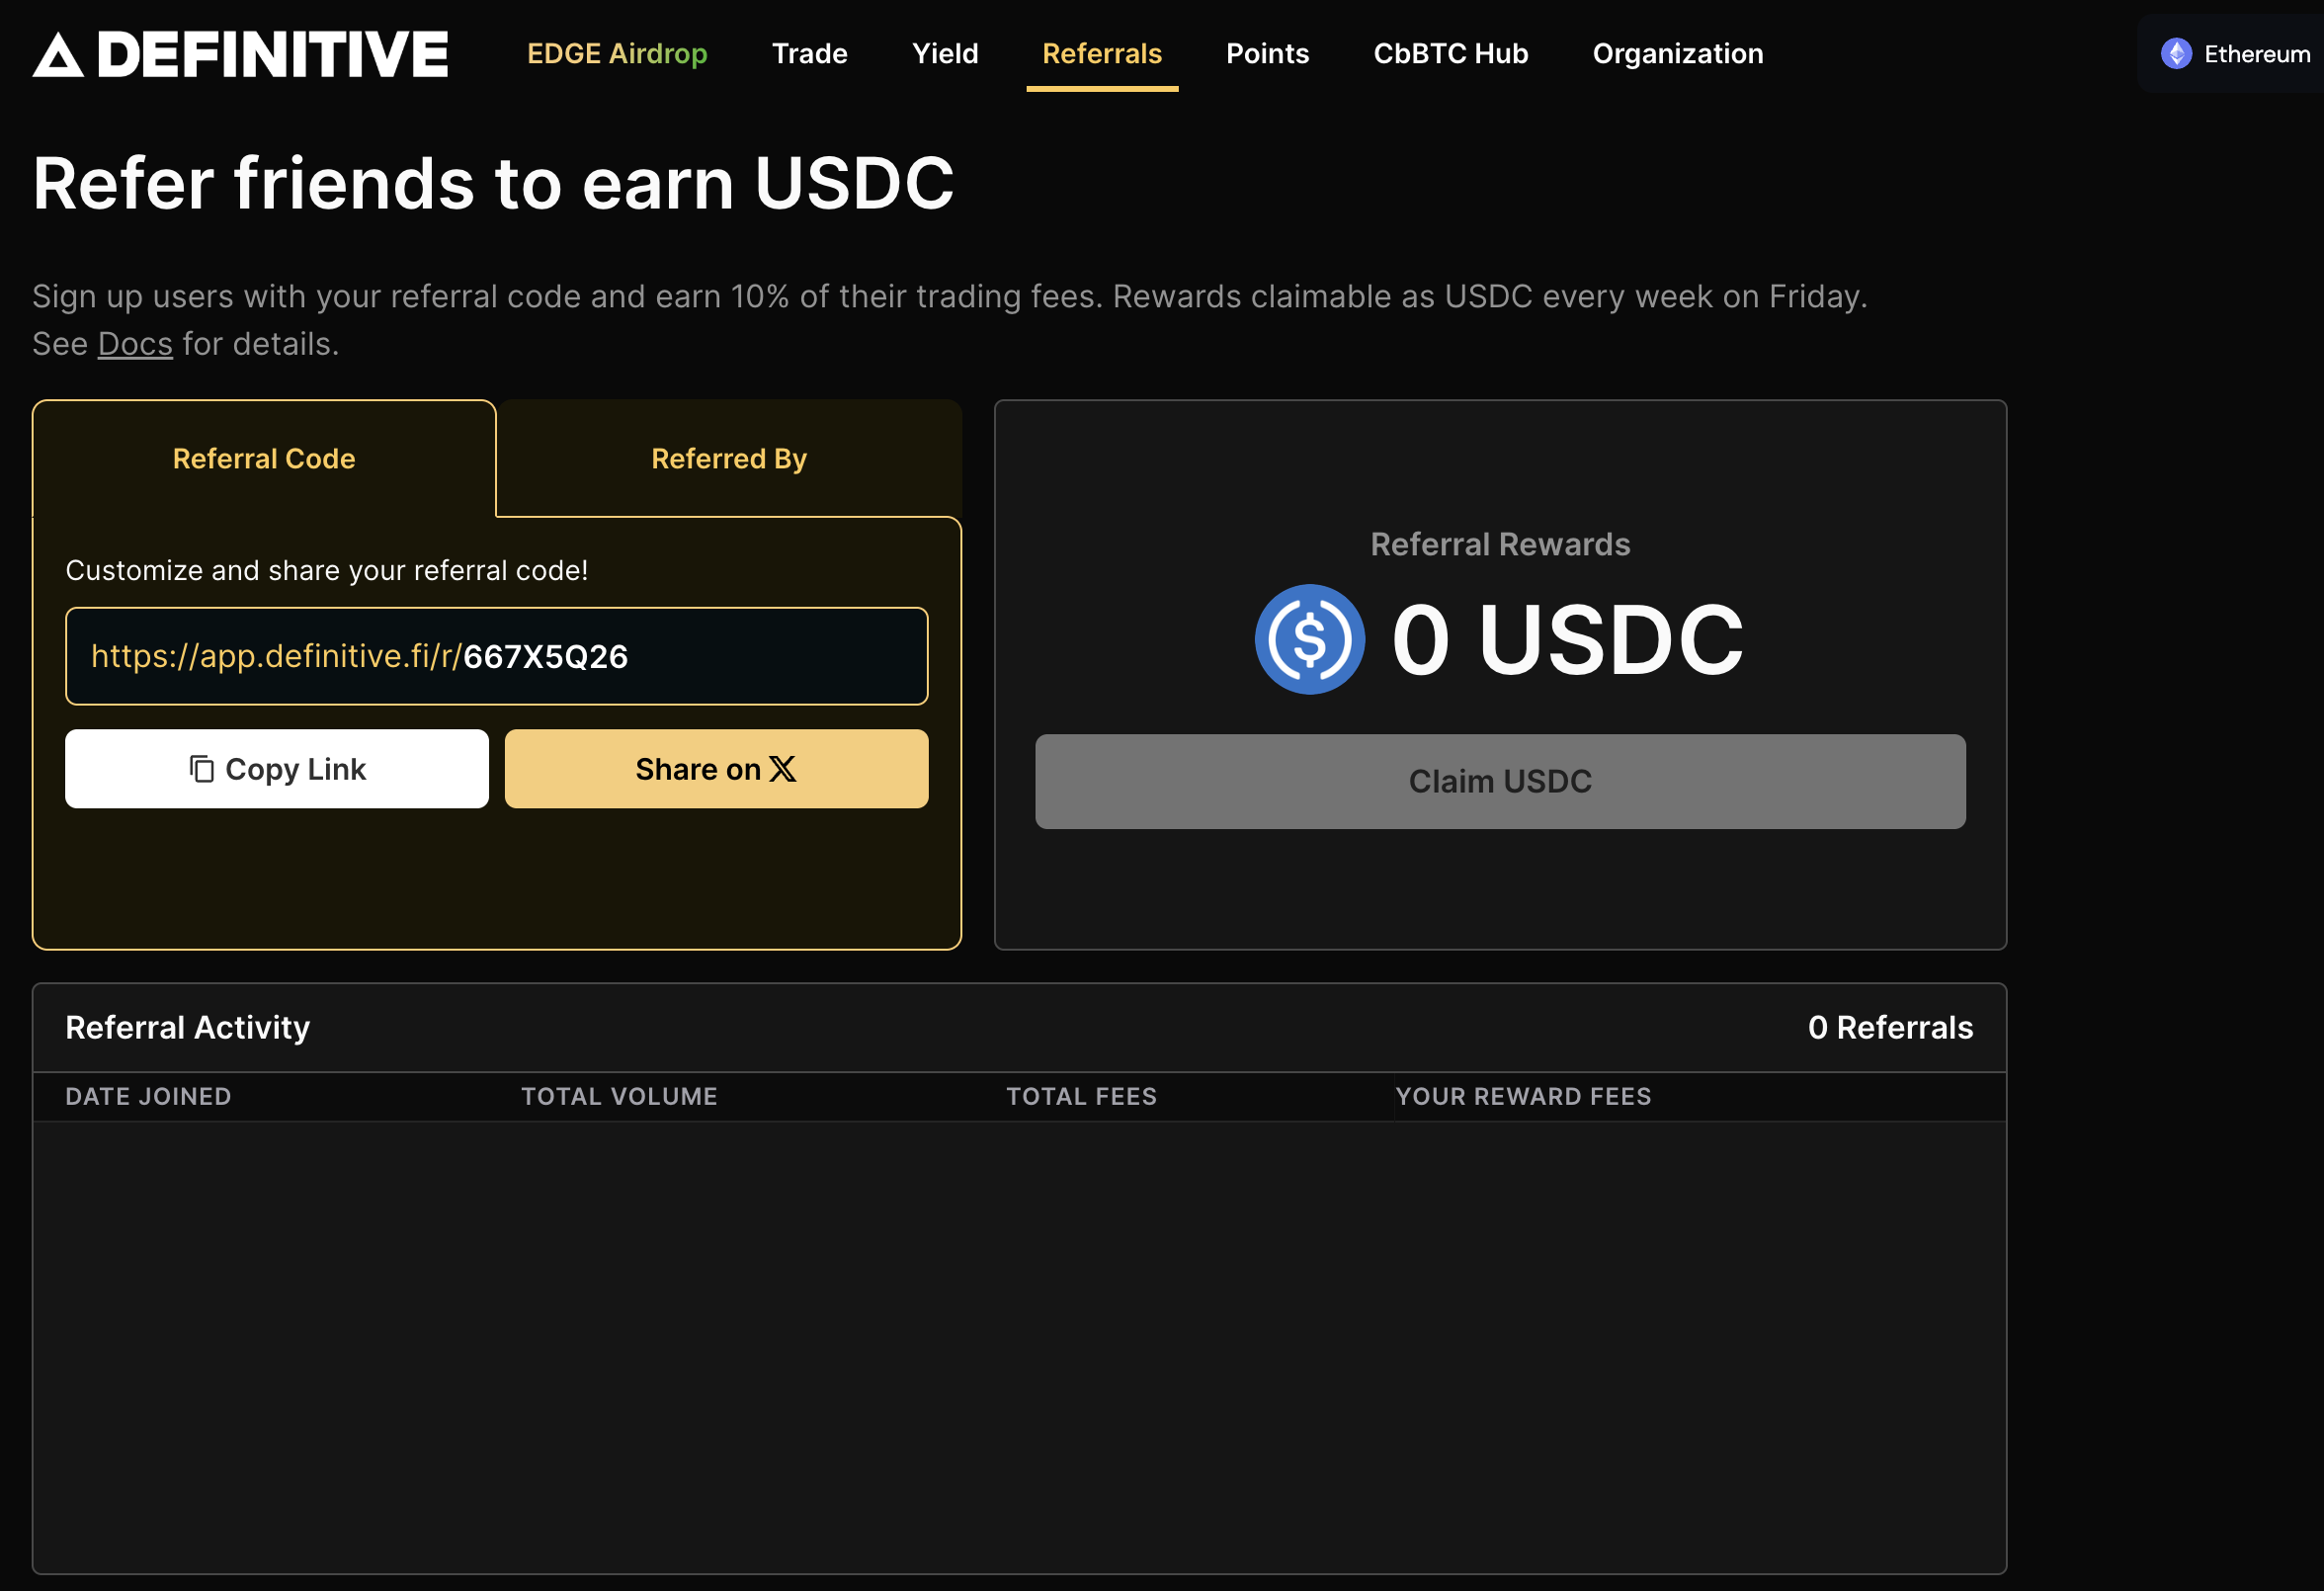
Task: Click the copy icon in Copy Link
Action: pyautogui.click(x=202, y=769)
